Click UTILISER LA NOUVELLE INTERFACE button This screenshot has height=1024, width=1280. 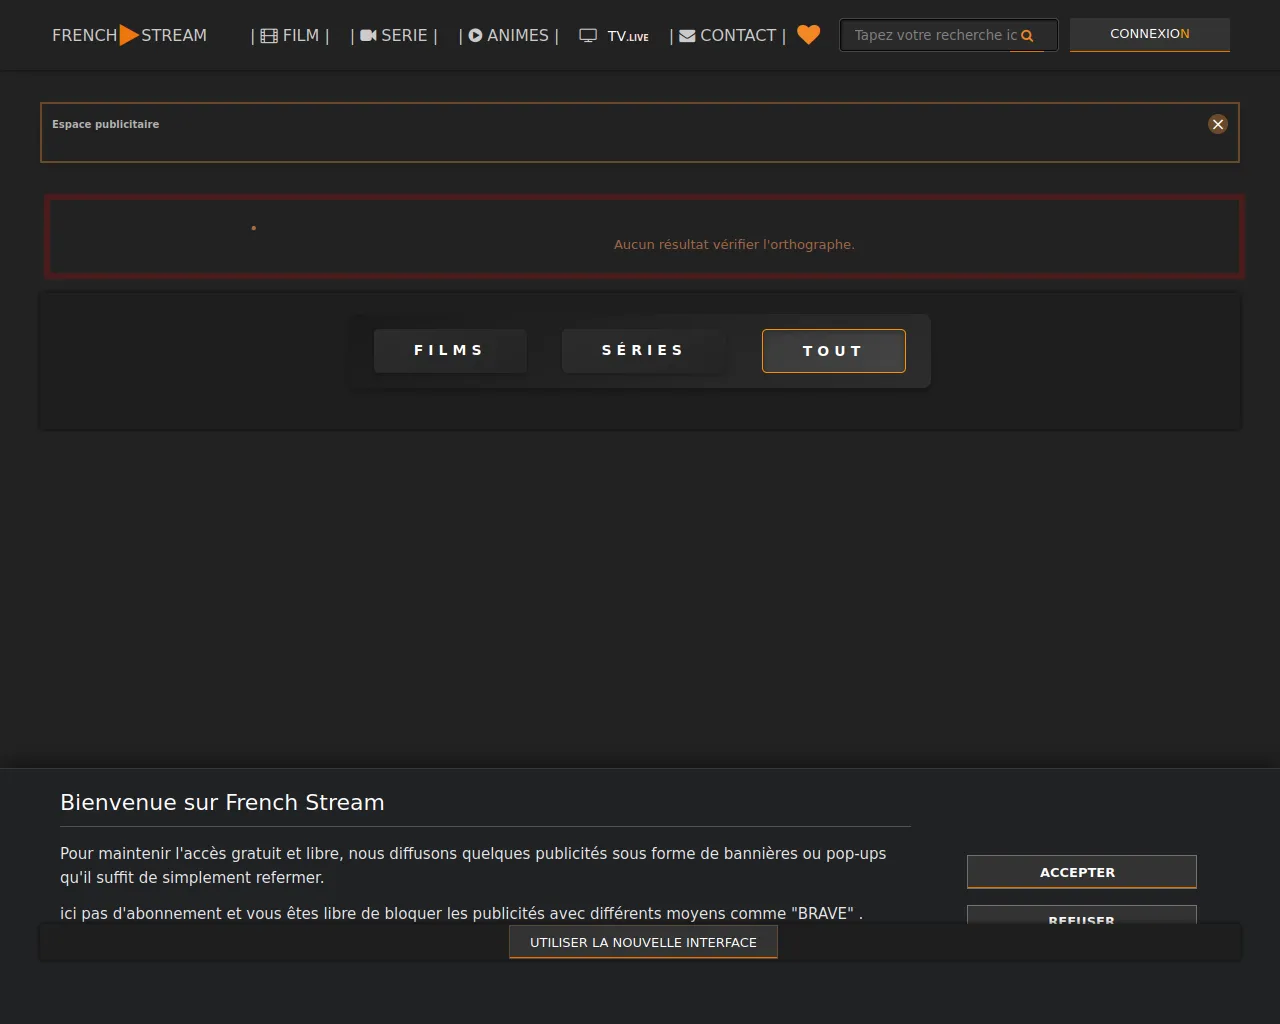pyautogui.click(x=643, y=942)
